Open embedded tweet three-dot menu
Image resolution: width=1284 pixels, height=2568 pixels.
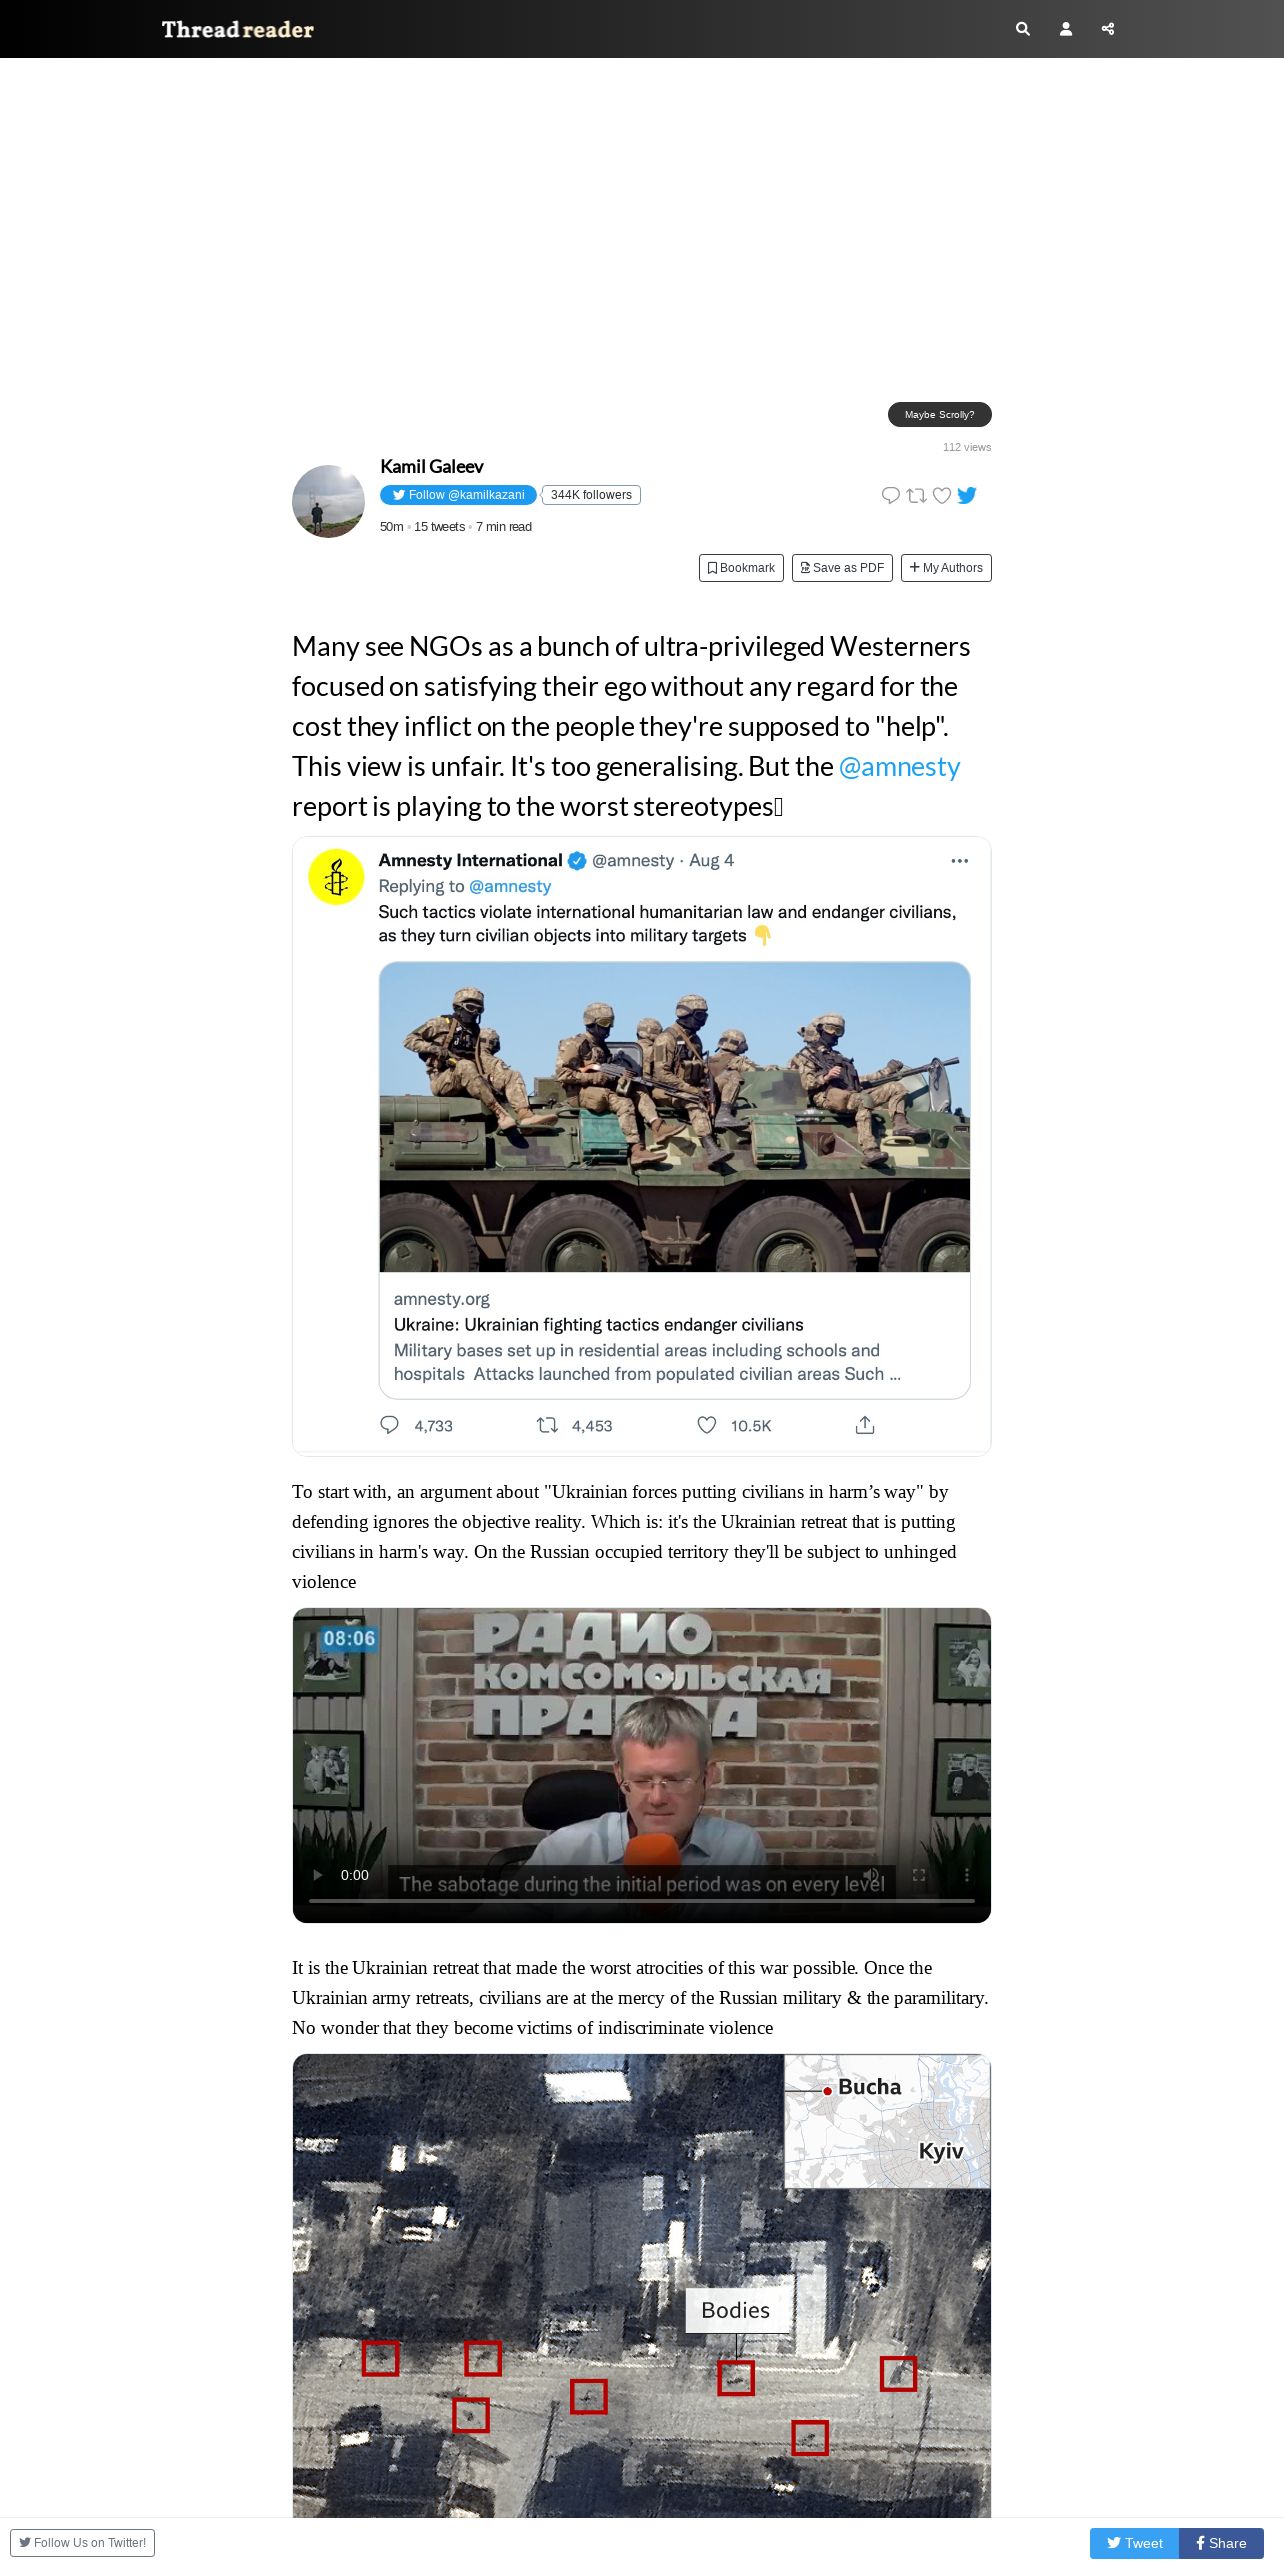[960, 861]
